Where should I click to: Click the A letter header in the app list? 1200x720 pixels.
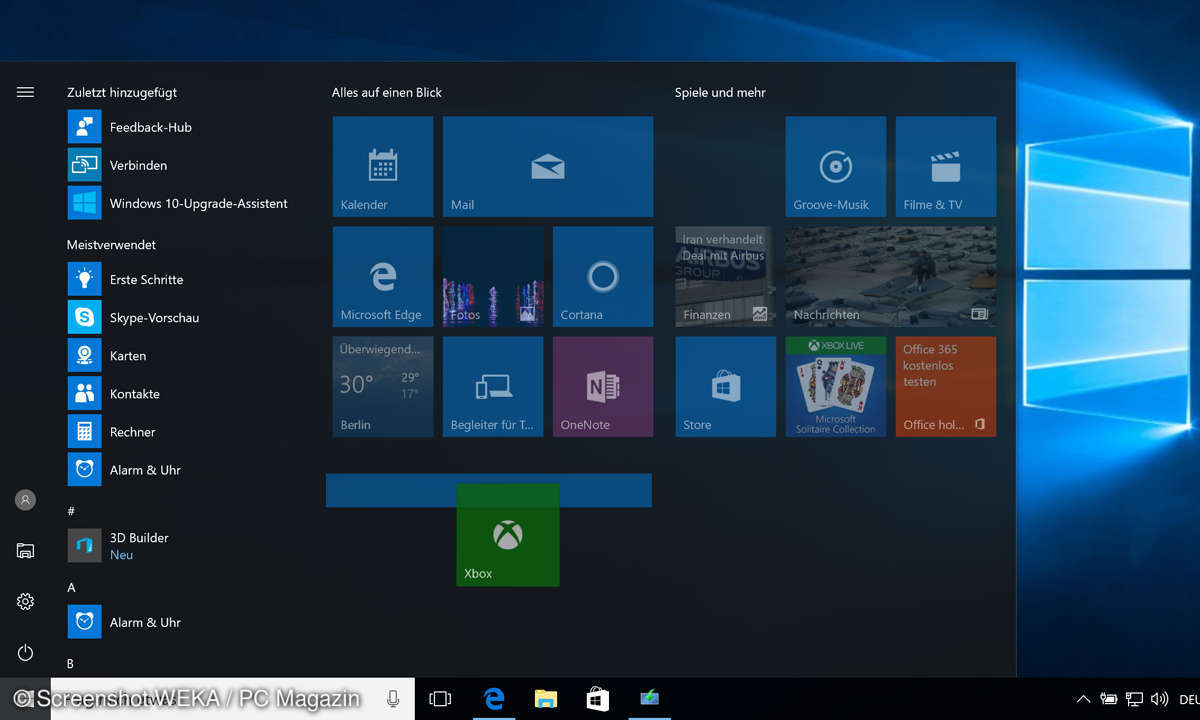71,587
